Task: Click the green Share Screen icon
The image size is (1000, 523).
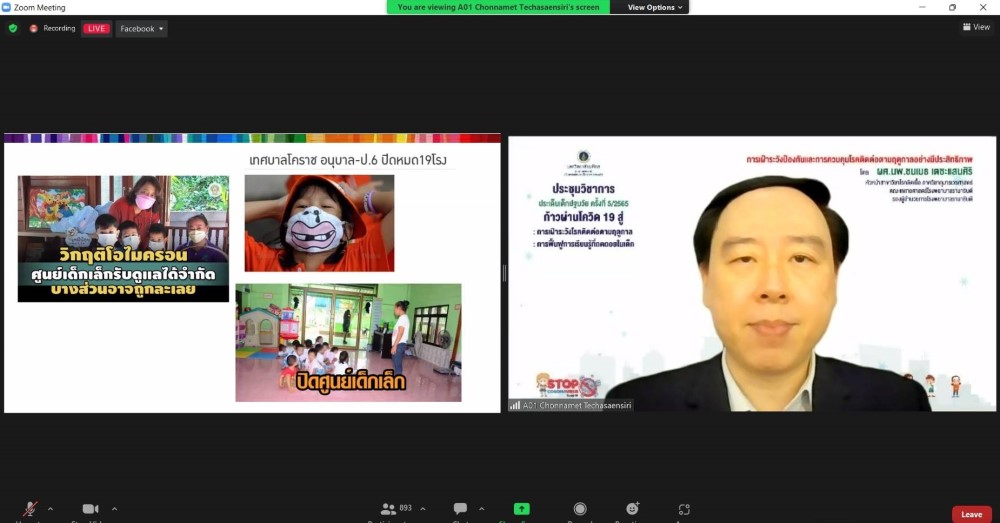Action: 521,509
